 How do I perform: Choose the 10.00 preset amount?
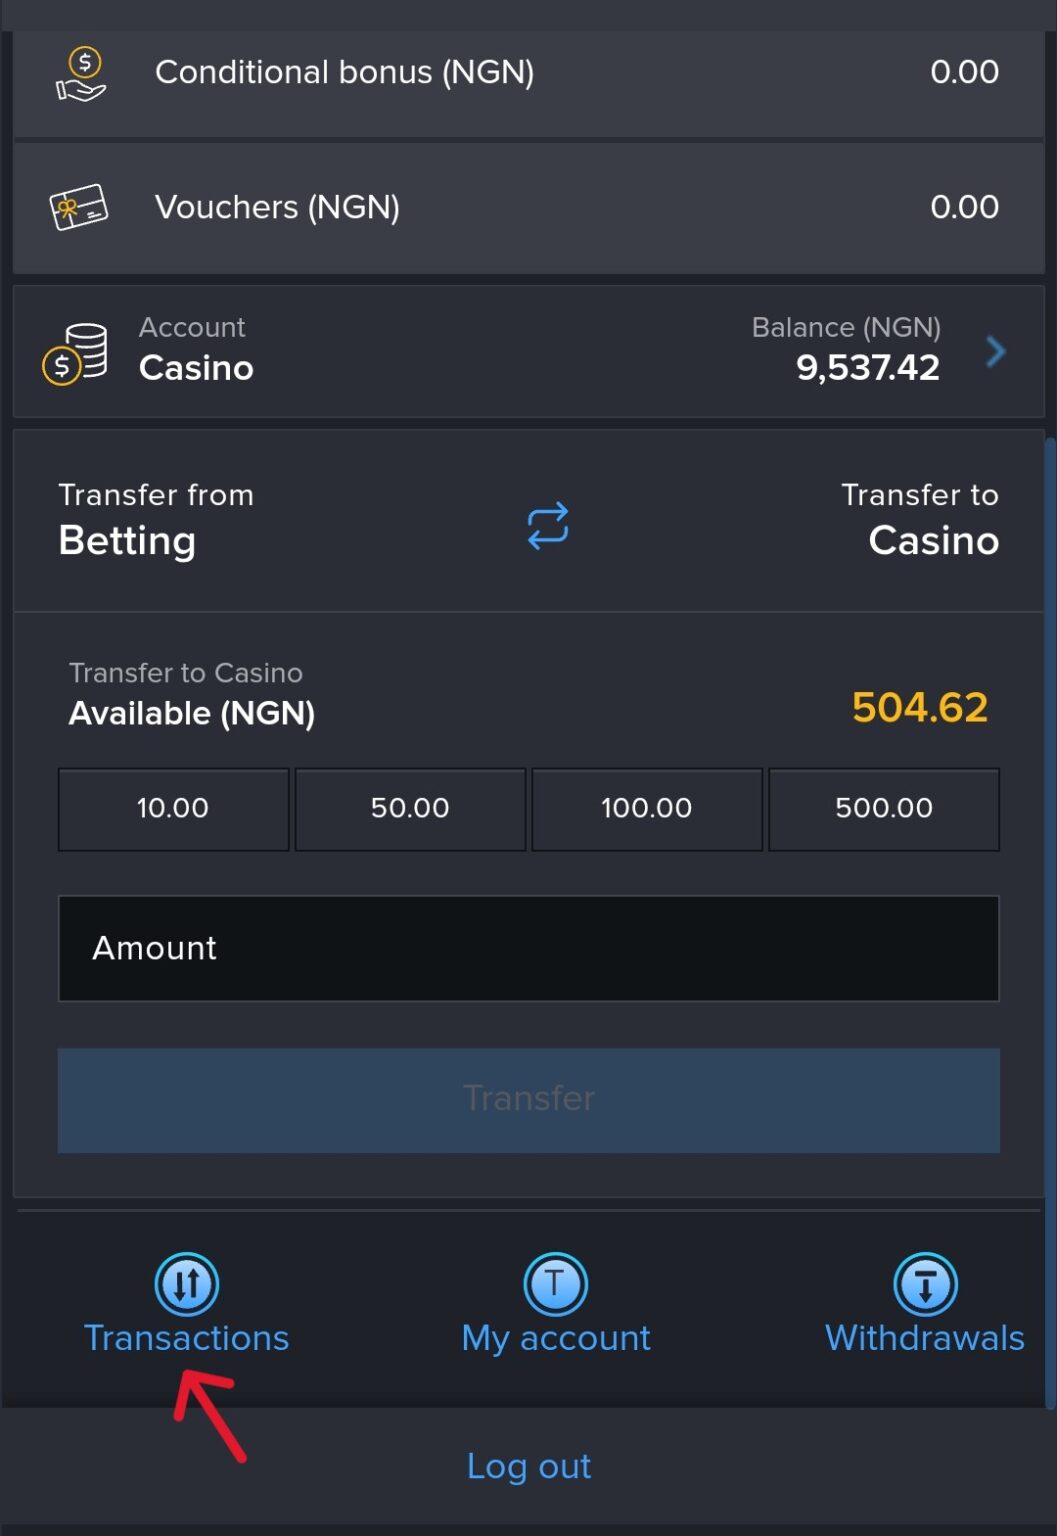click(x=172, y=809)
